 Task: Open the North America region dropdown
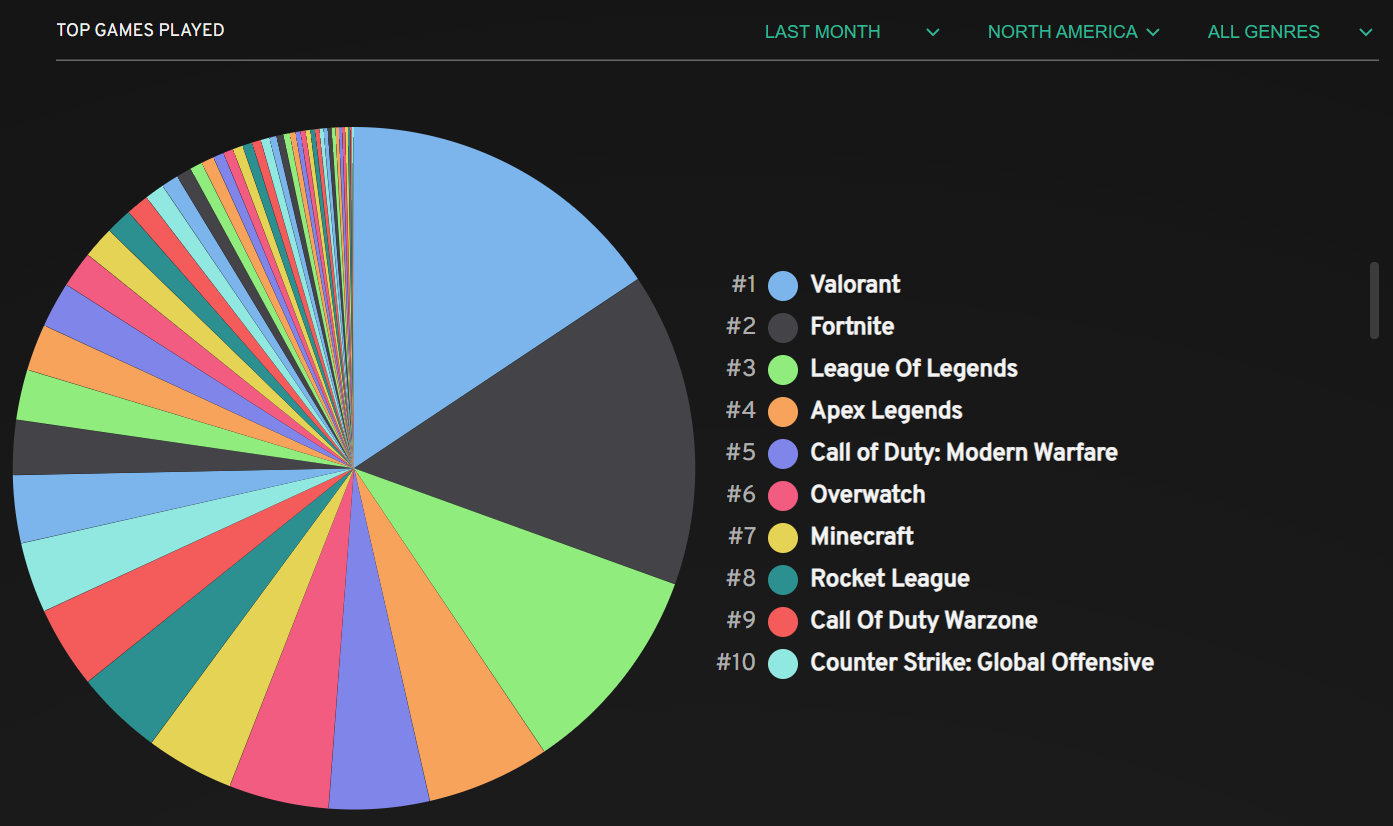(1073, 32)
